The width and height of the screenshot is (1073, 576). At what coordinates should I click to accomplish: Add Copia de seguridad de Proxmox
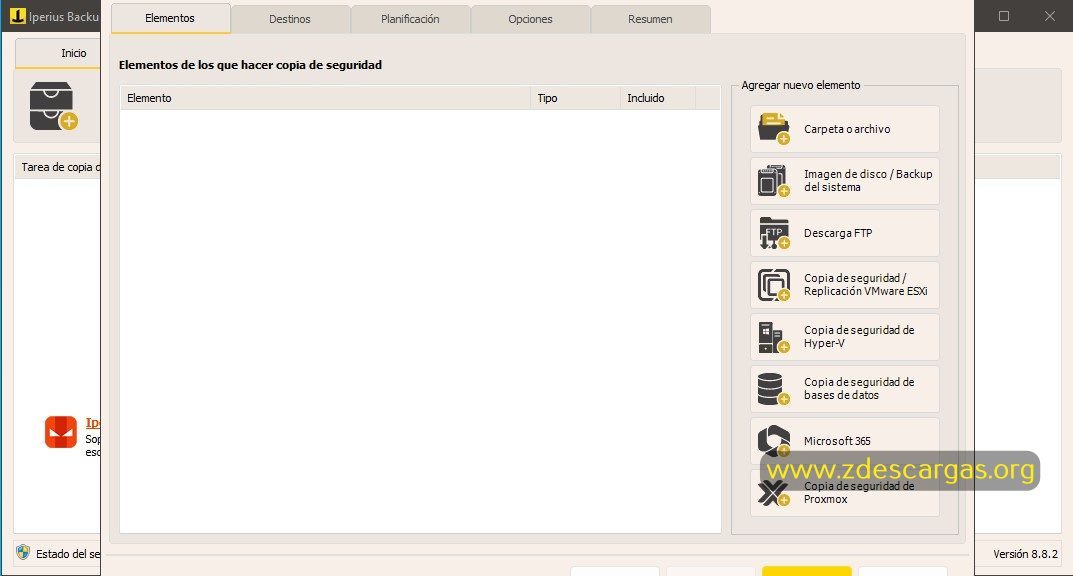pyautogui.click(x=844, y=493)
